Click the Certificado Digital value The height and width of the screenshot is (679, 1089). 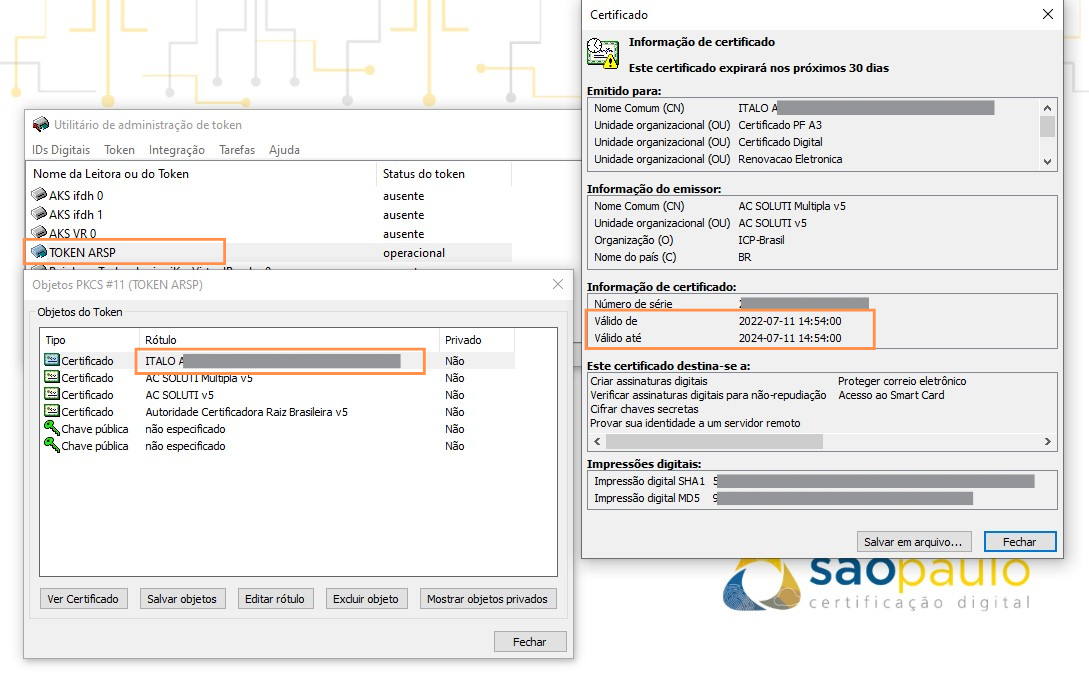[780, 142]
